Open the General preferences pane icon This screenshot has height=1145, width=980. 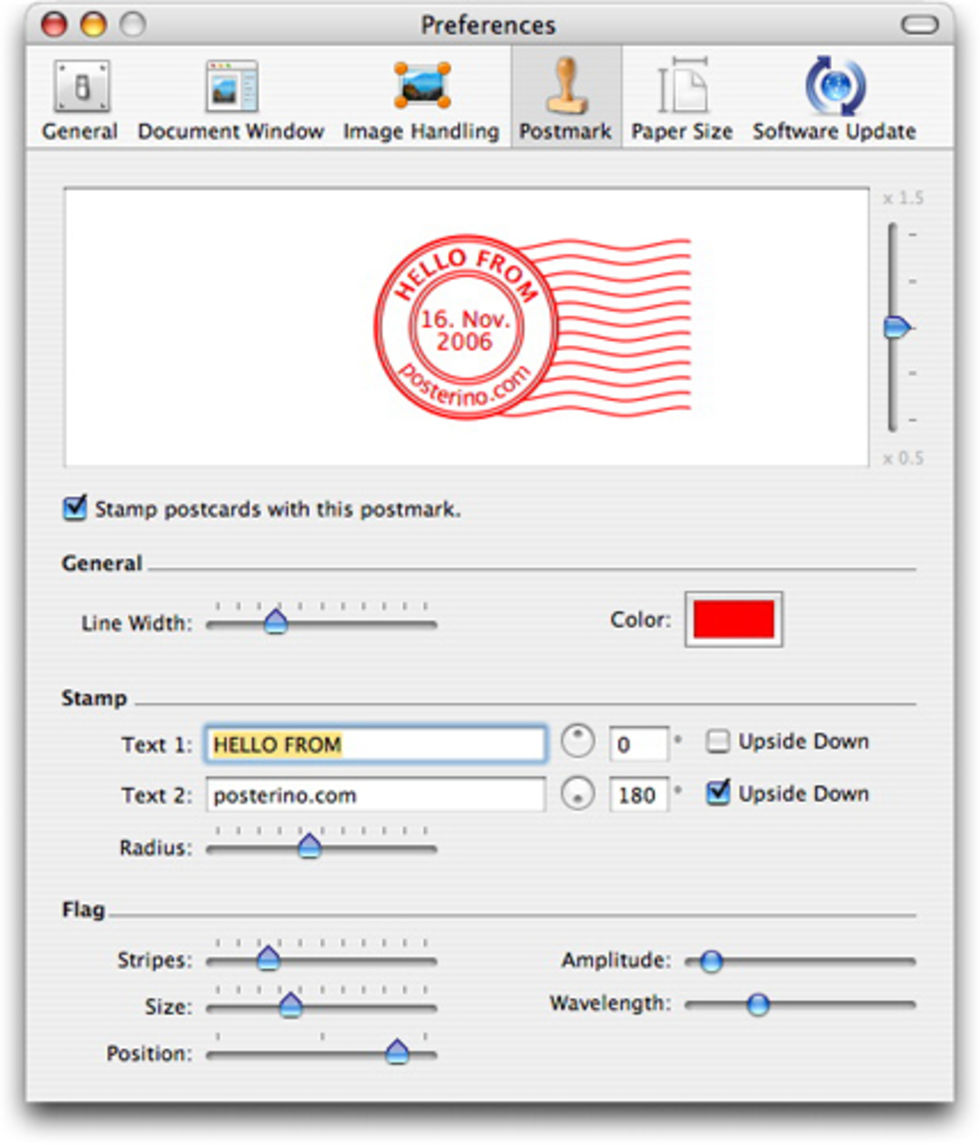coord(80,88)
